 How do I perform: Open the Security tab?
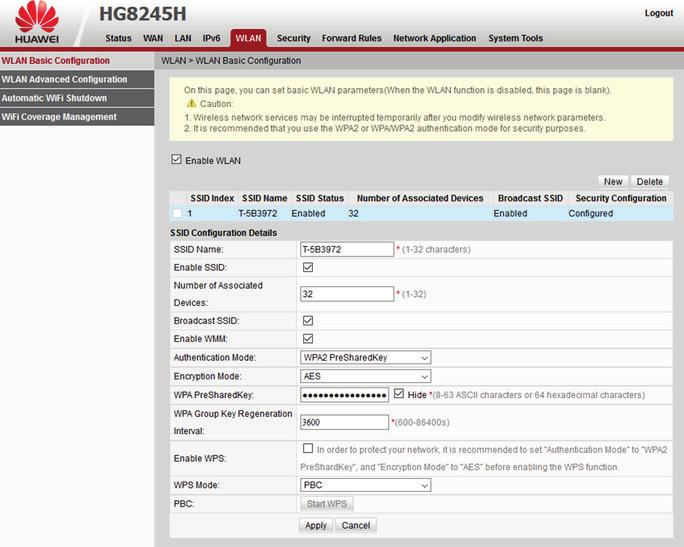pos(294,38)
